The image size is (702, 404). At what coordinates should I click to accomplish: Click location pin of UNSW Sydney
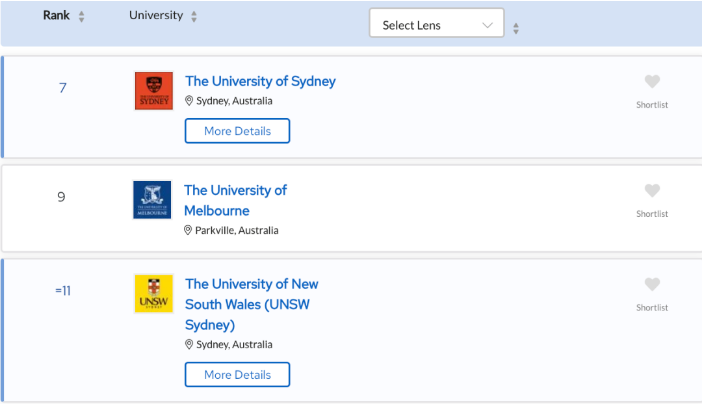click(x=189, y=344)
